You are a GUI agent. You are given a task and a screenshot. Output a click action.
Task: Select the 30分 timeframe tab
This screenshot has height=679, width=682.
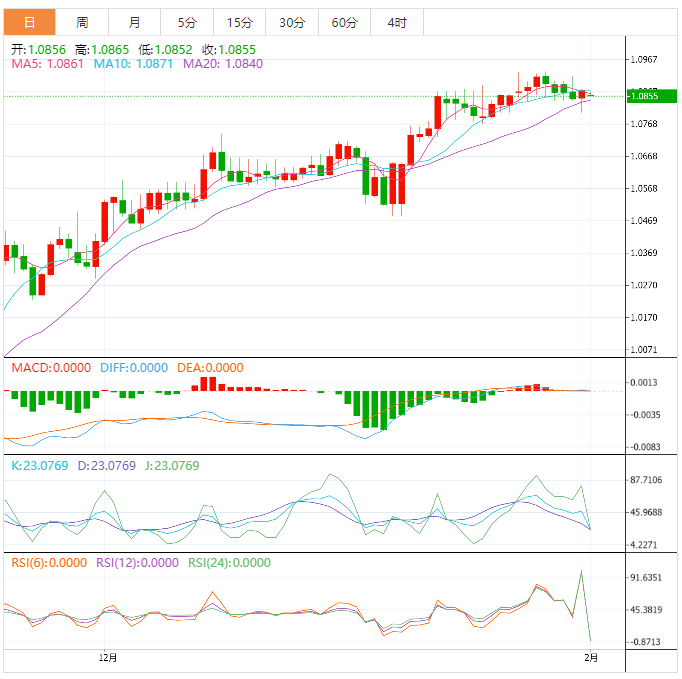[292, 22]
